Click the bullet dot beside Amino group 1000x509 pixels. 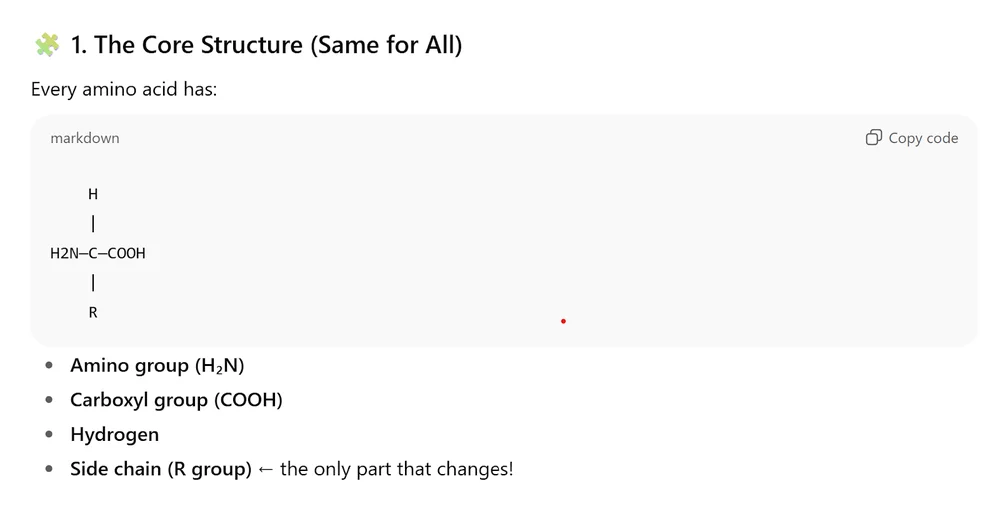(50, 366)
